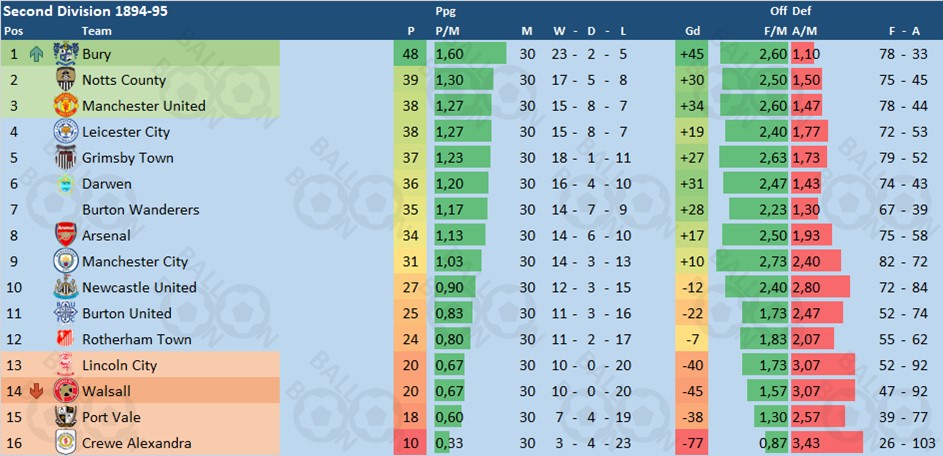Click the Newcastle United crest icon

[66, 287]
